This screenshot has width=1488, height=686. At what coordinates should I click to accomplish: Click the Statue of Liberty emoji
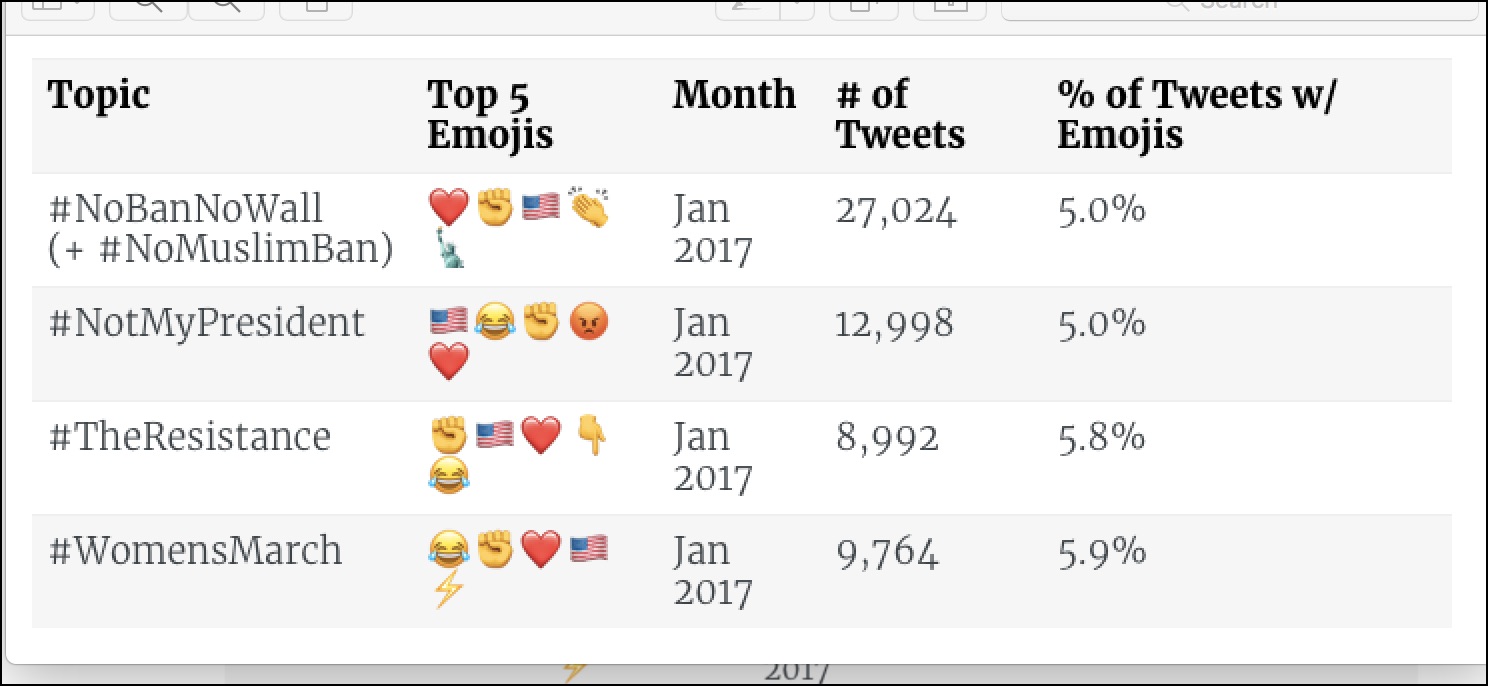point(449,248)
